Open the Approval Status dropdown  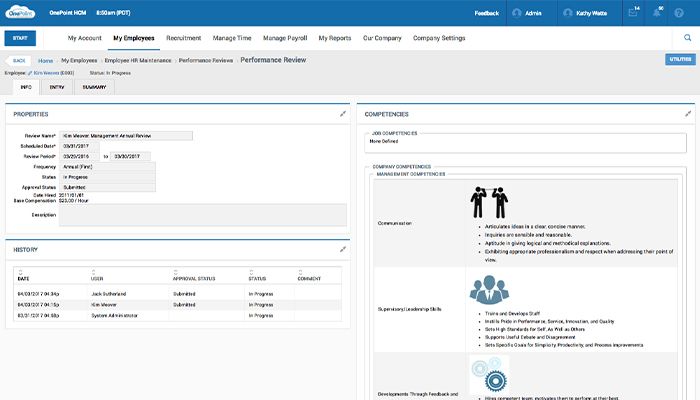point(107,187)
